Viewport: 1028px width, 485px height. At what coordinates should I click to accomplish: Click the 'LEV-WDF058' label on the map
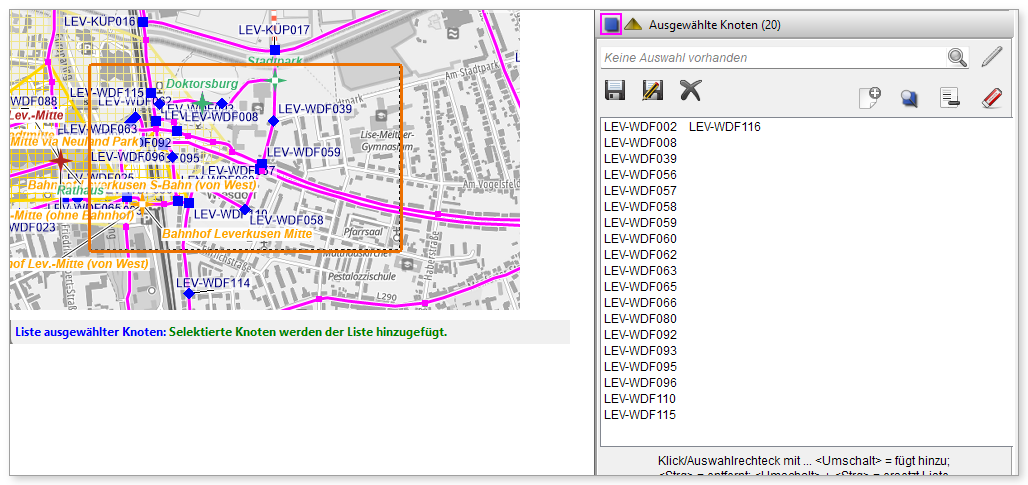(287, 220)
